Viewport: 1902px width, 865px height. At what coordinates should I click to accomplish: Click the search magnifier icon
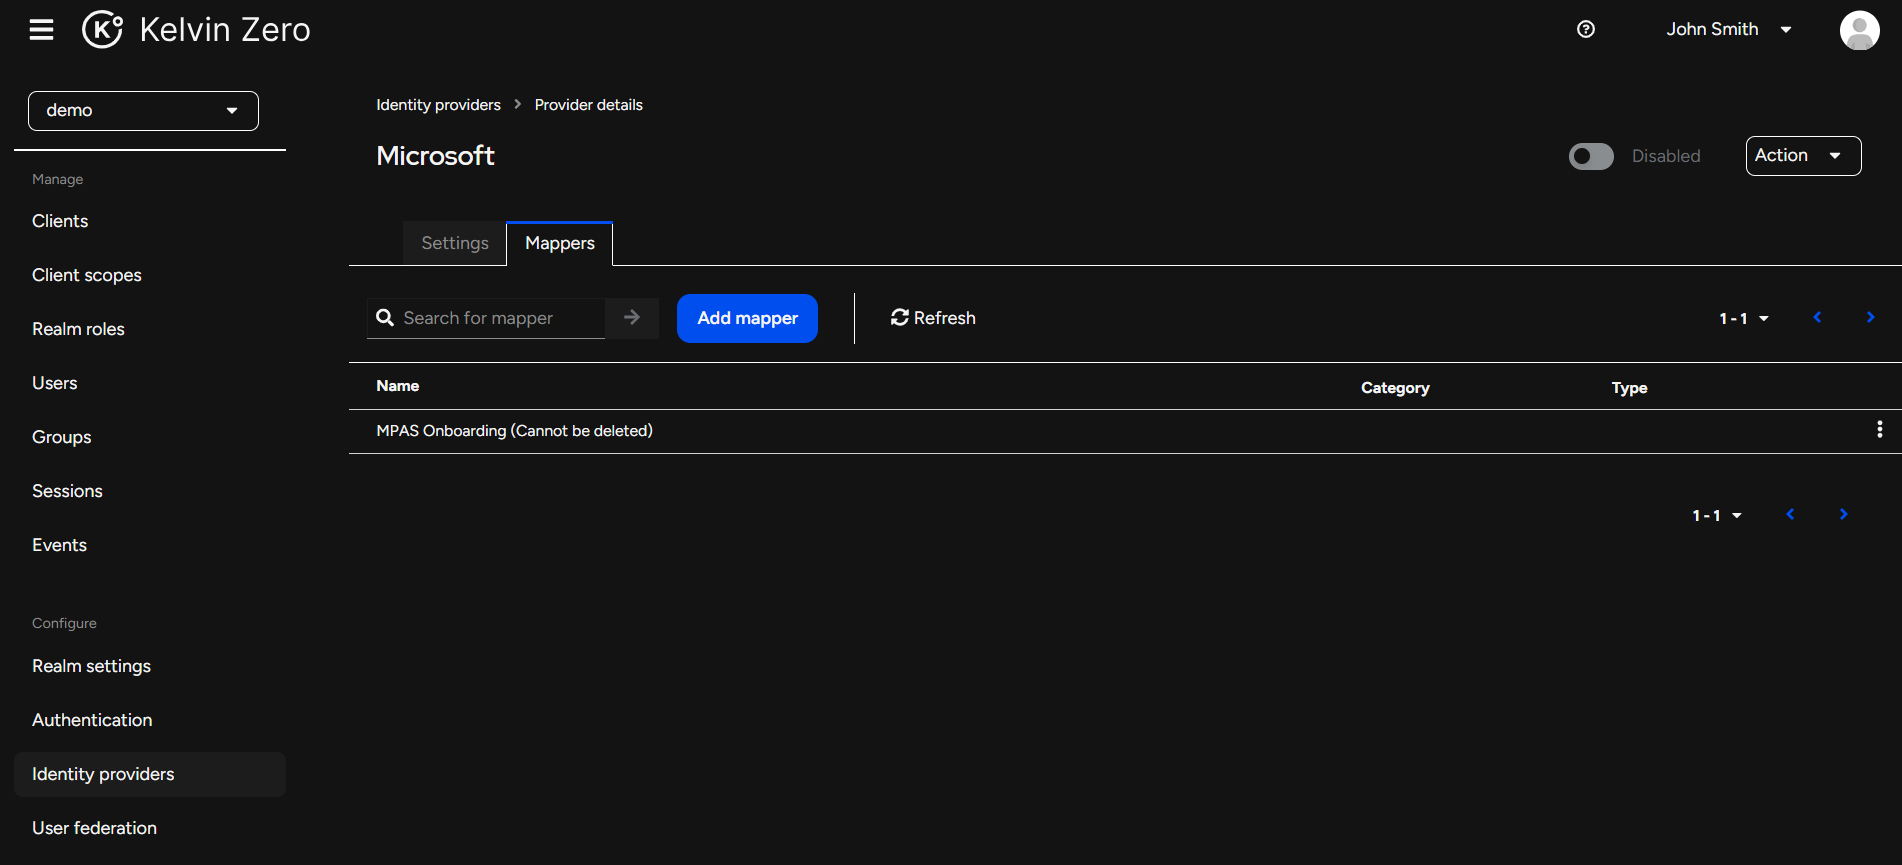385,318
